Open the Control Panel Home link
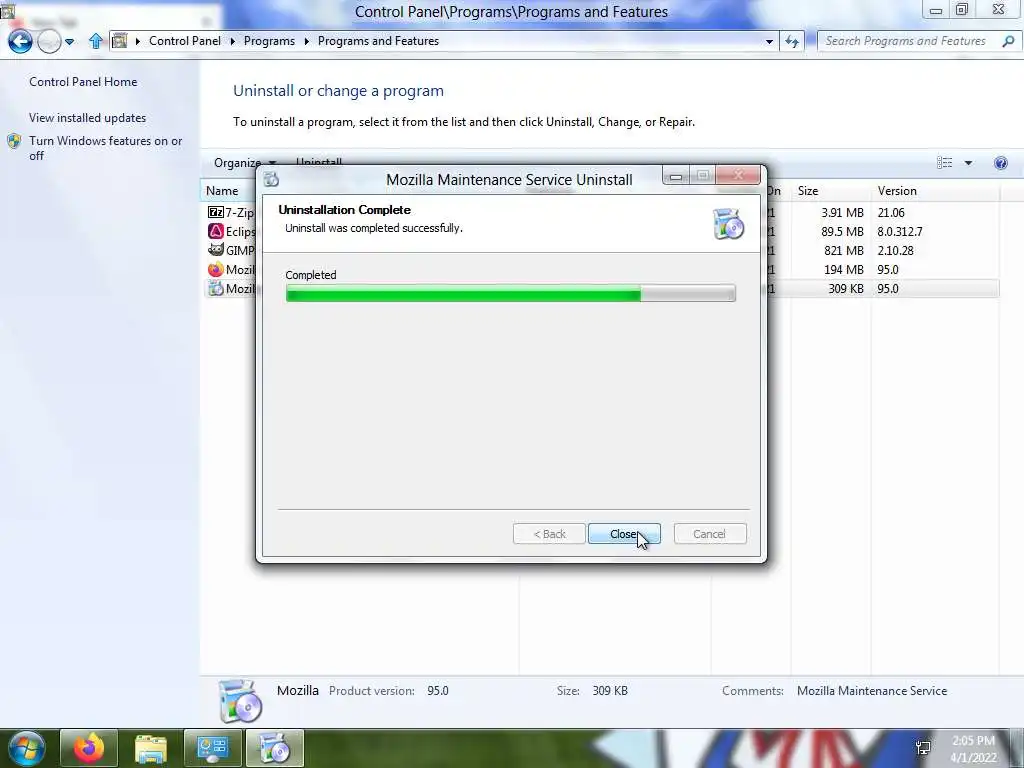 83,82
